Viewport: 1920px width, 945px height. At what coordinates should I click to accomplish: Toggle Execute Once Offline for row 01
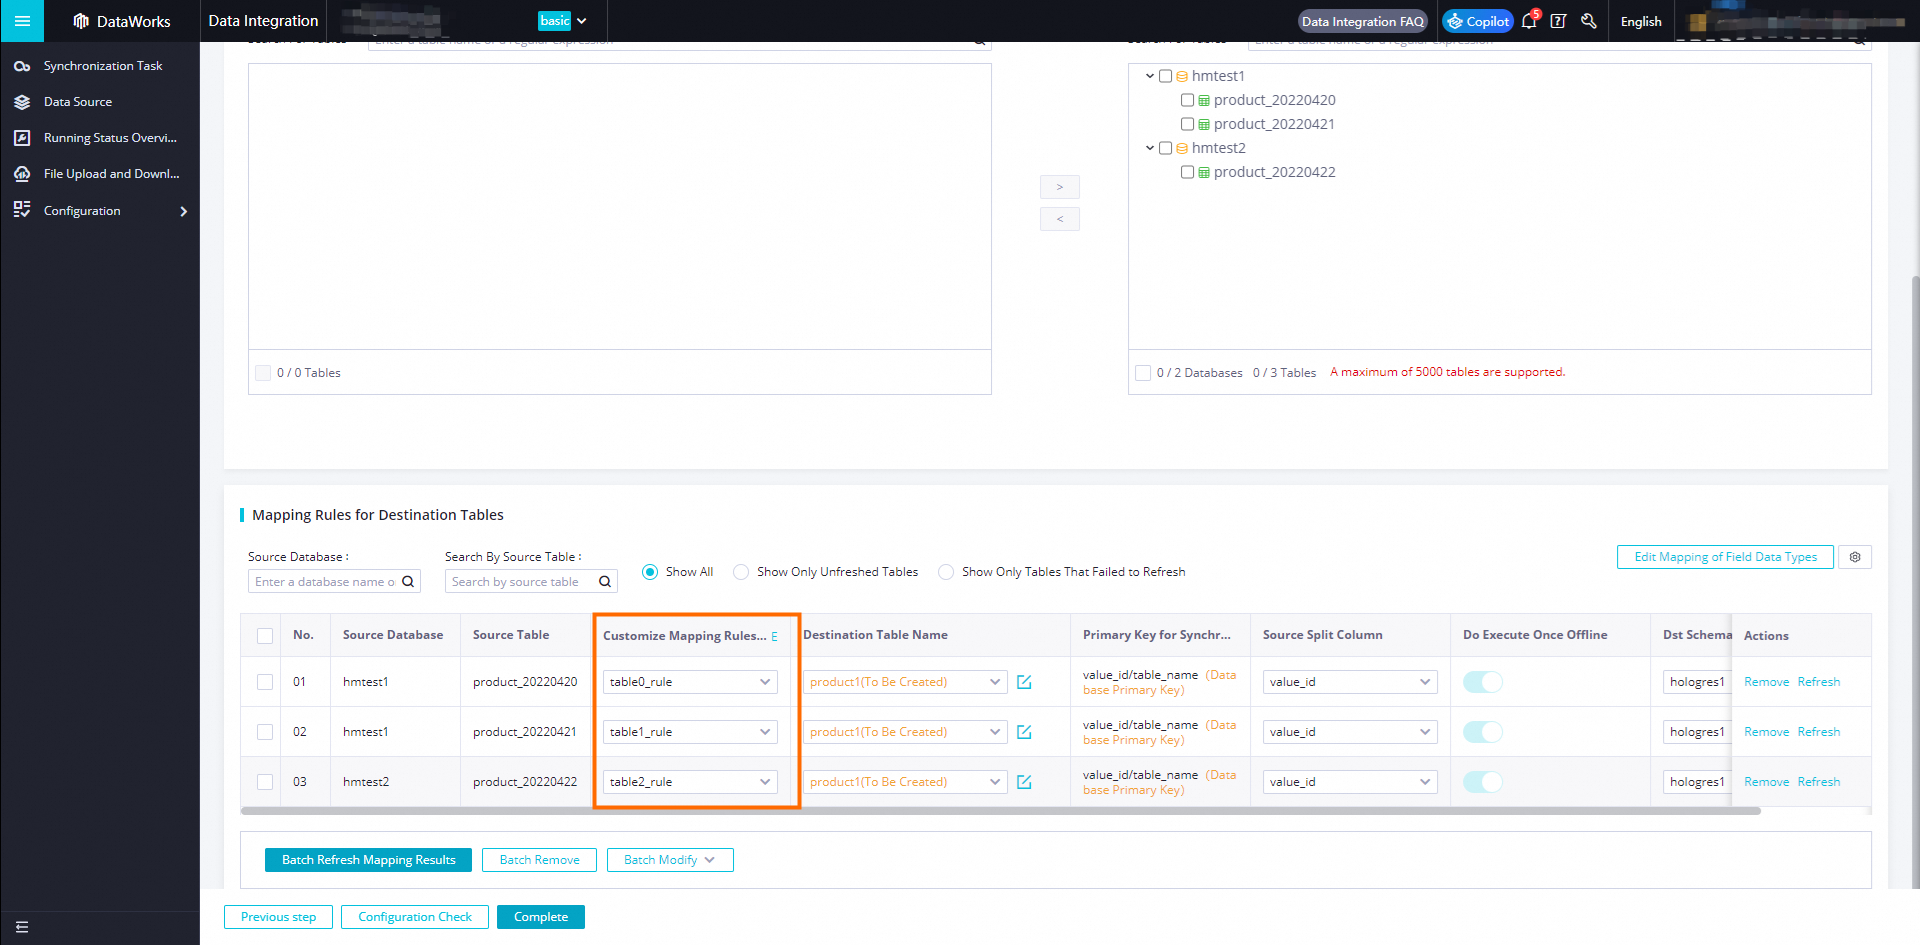(x=1483, y=682)
